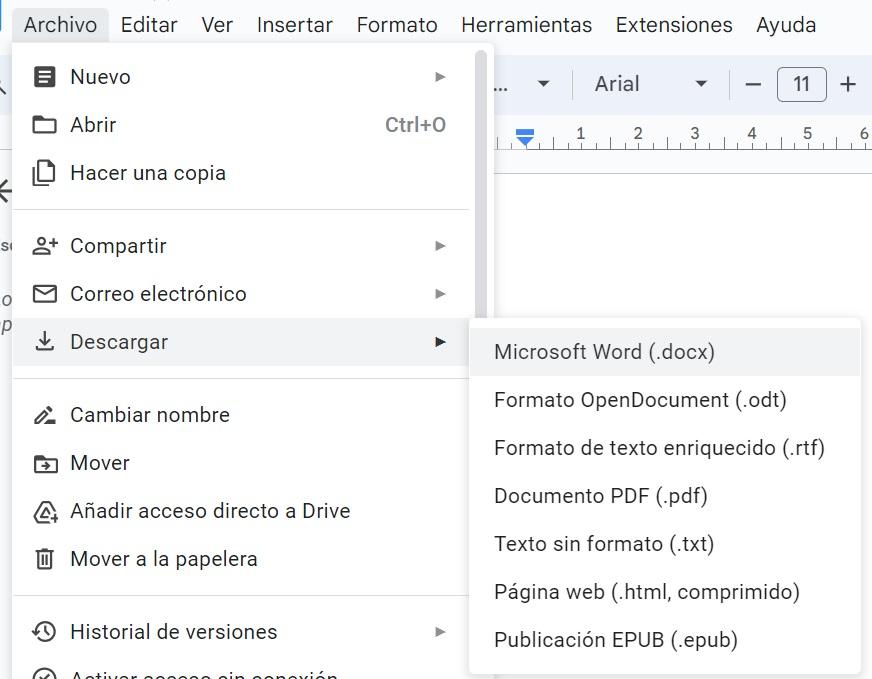The image size is (872, 679).
Task: Create a new document using the Nuevo icon
Action: click(44, 76)
